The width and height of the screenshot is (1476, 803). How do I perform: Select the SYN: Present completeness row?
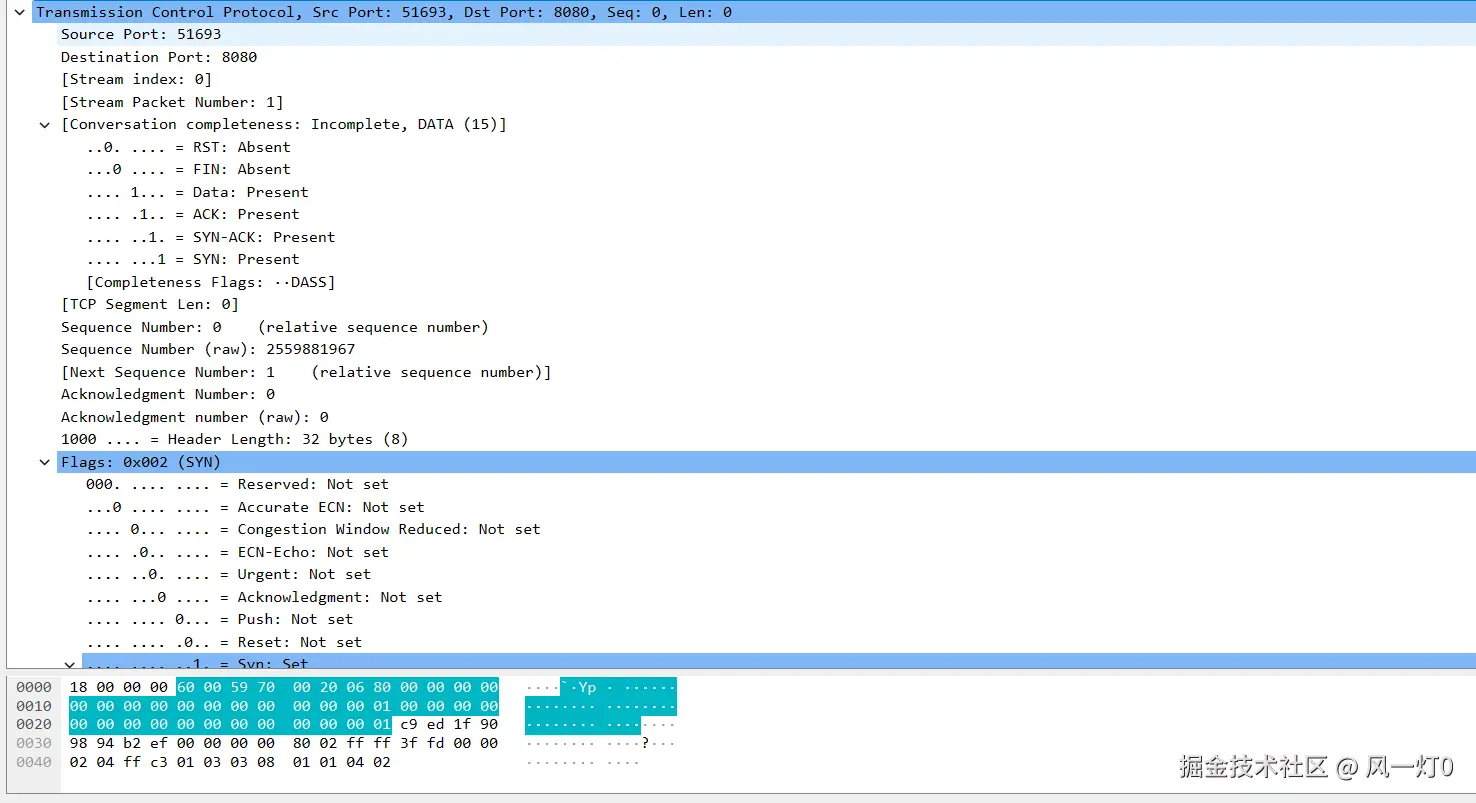(779, 259)
